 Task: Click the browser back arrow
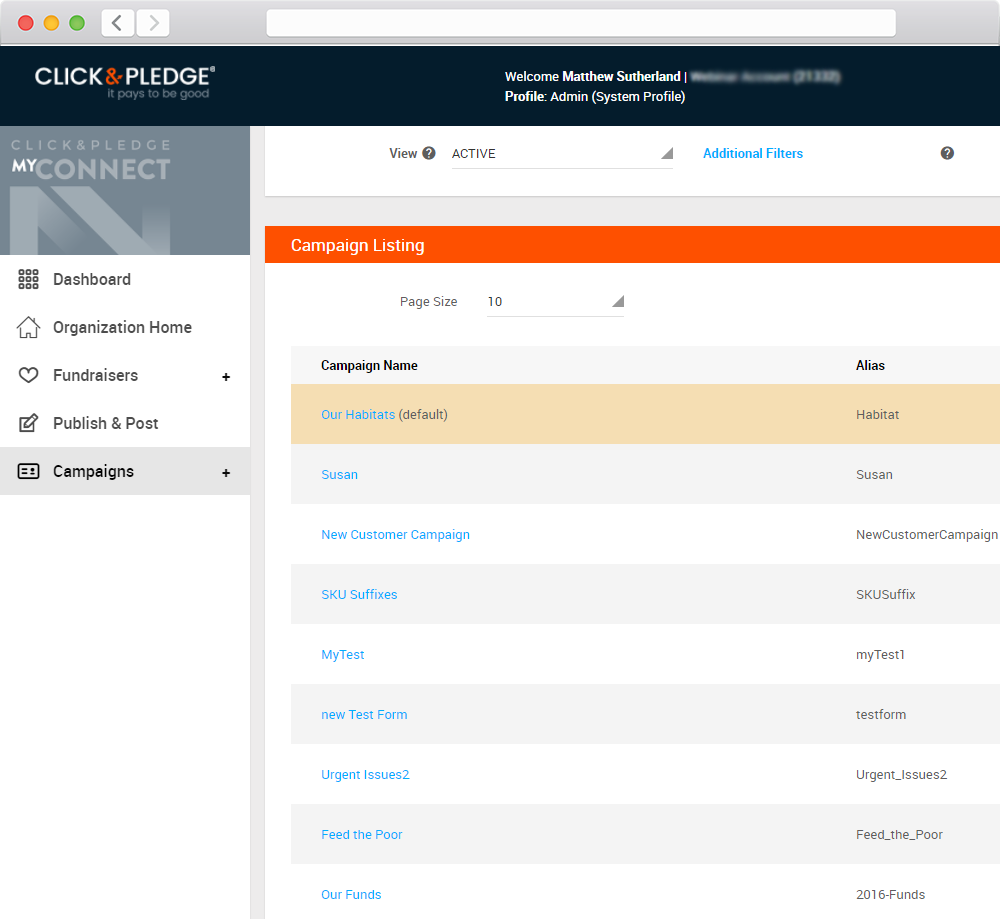118,22
